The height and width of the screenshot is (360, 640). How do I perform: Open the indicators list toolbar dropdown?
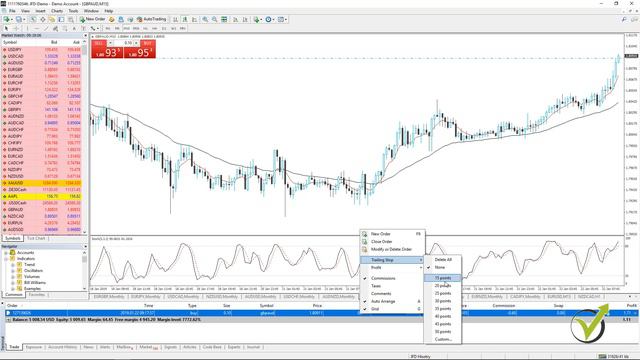pos(257,19)
